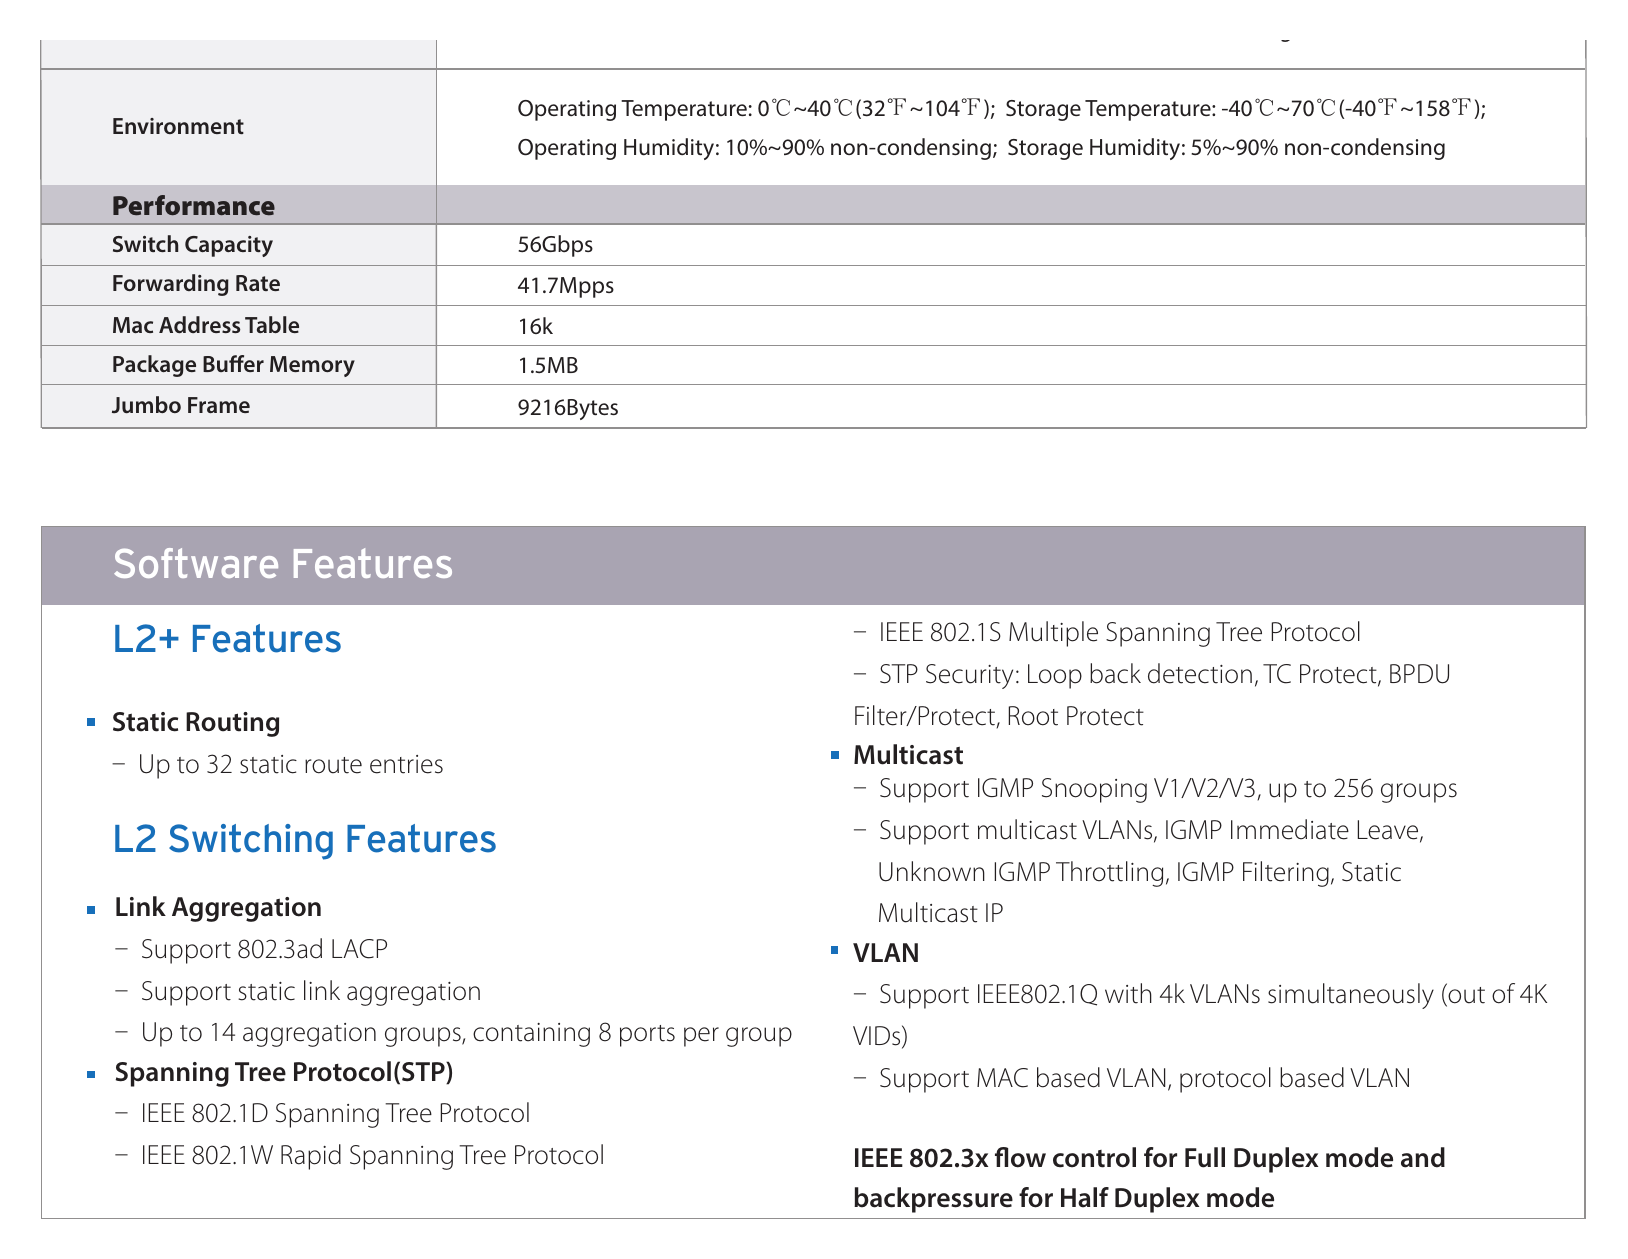This screenshot has height=1259, width=1628.
Task: Click the IEEE 802.3x flow control paragraph
Action: click(x=1149, y=1178)
